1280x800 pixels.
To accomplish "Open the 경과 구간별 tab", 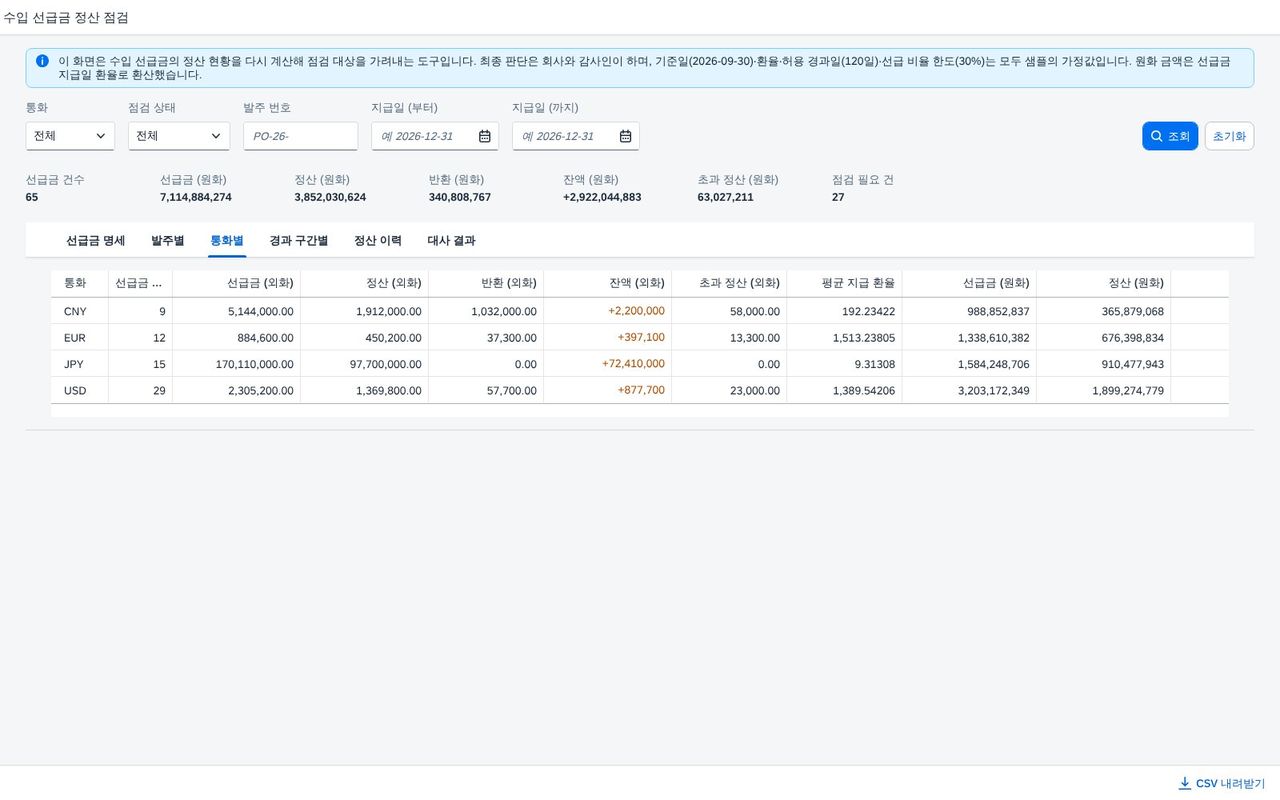I will [x=299, y=241].
